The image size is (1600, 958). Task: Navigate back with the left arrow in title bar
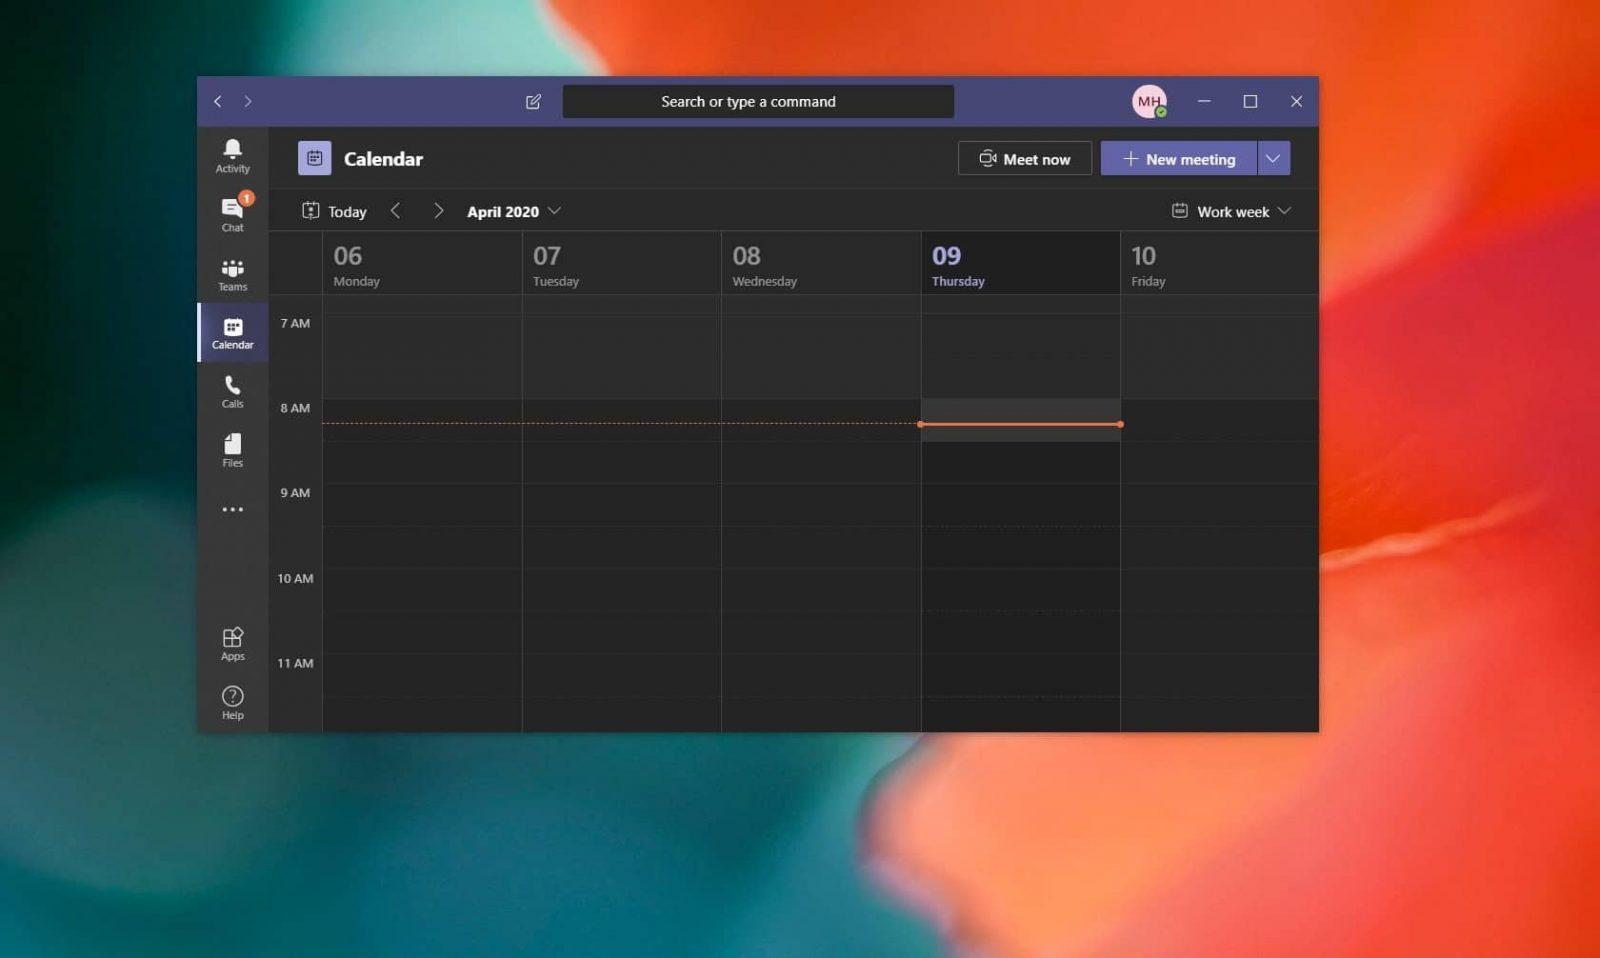[x=217, y=102]
